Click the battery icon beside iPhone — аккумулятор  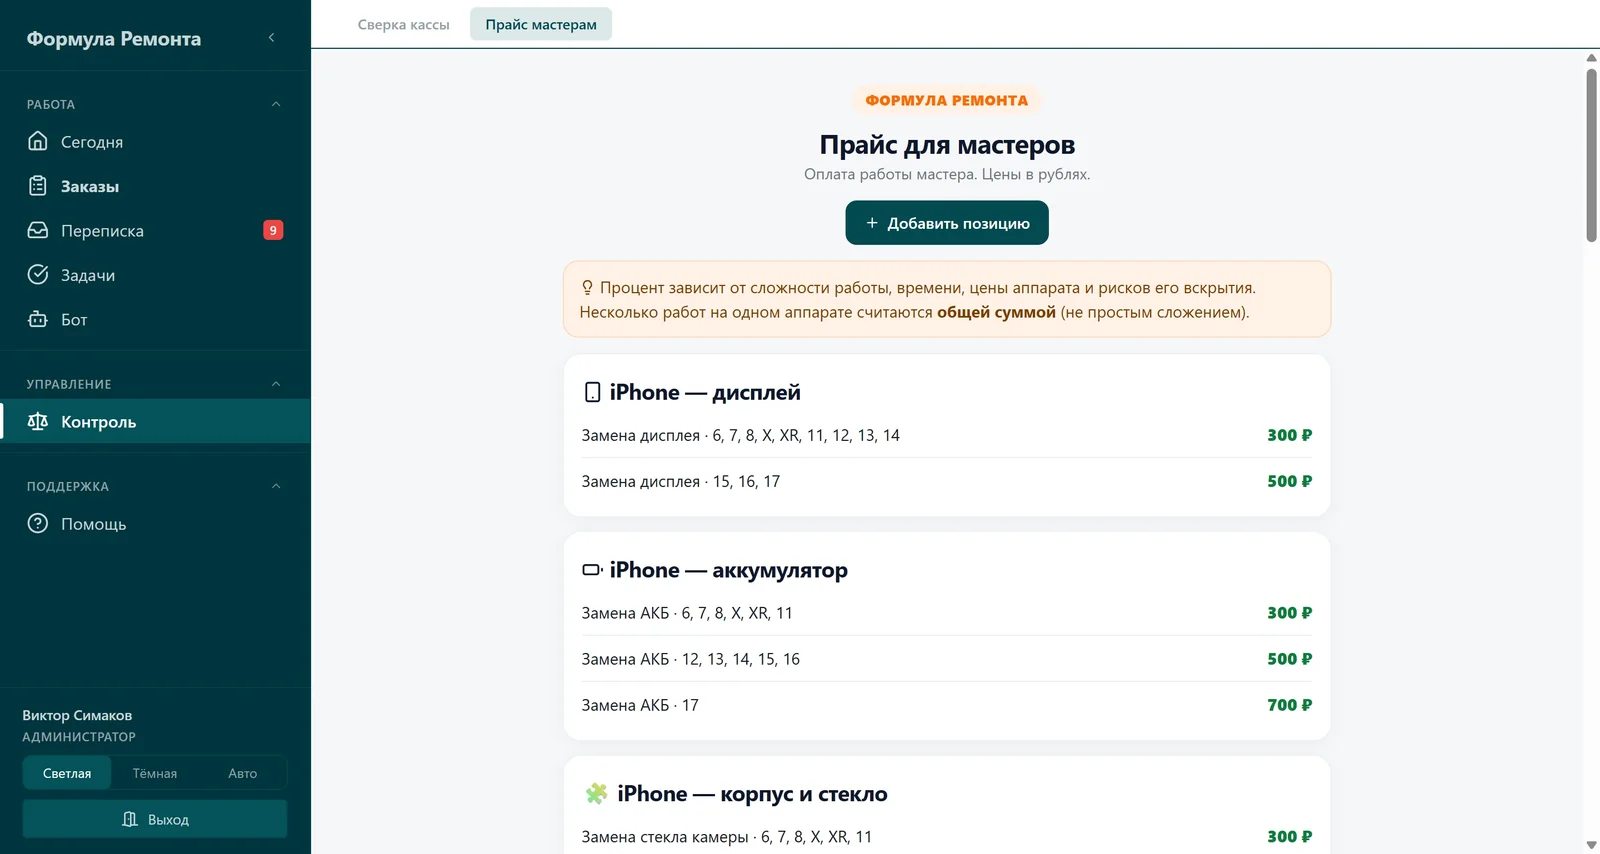coord(592,570)
